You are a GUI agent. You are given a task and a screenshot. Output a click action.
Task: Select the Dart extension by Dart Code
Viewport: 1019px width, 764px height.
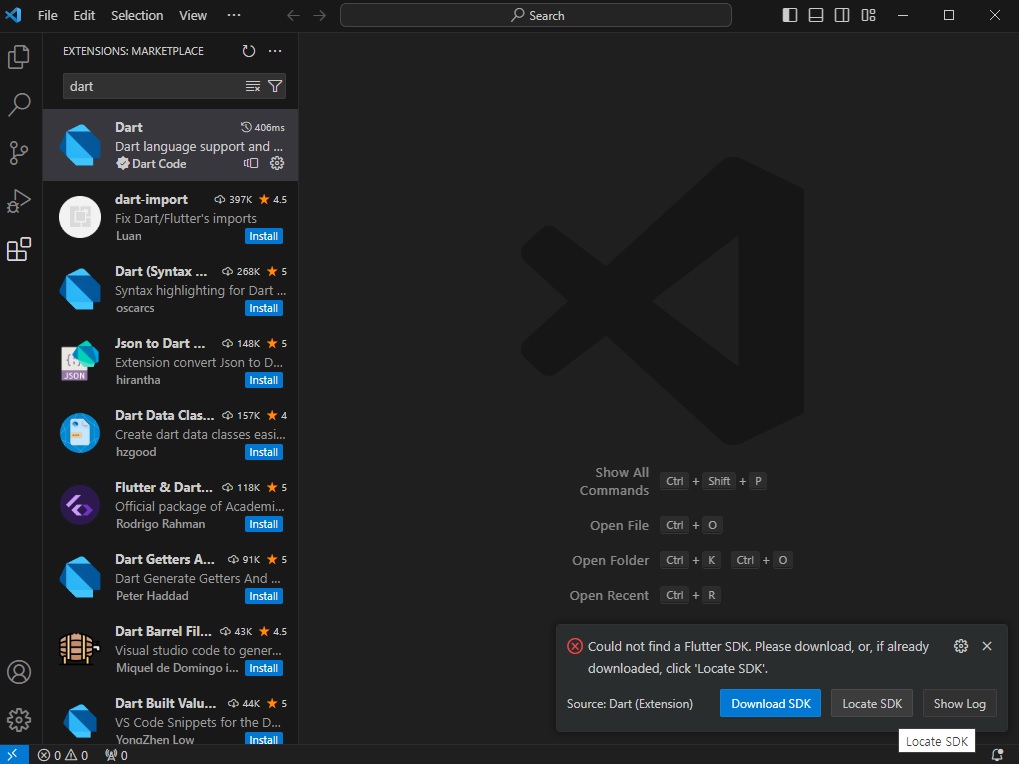170,145
